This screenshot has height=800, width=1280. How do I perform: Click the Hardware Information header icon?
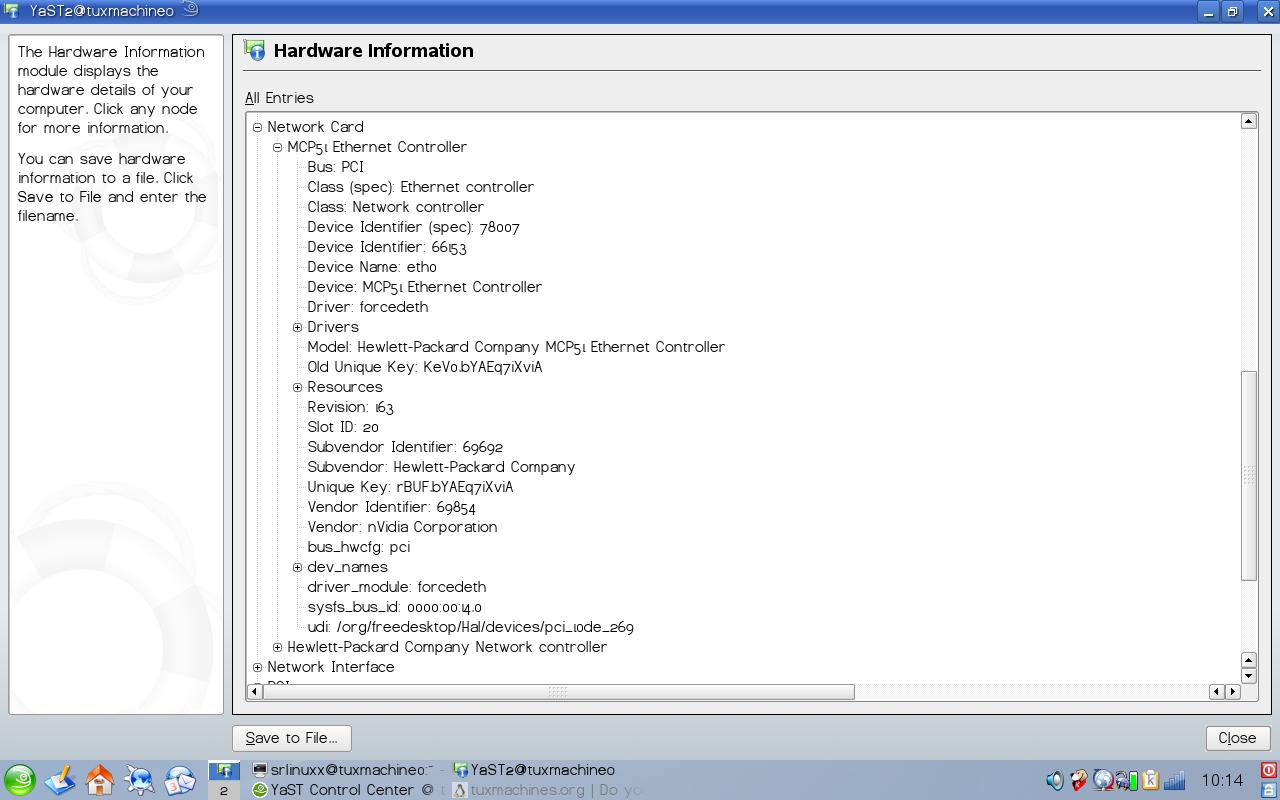point(255,51)
